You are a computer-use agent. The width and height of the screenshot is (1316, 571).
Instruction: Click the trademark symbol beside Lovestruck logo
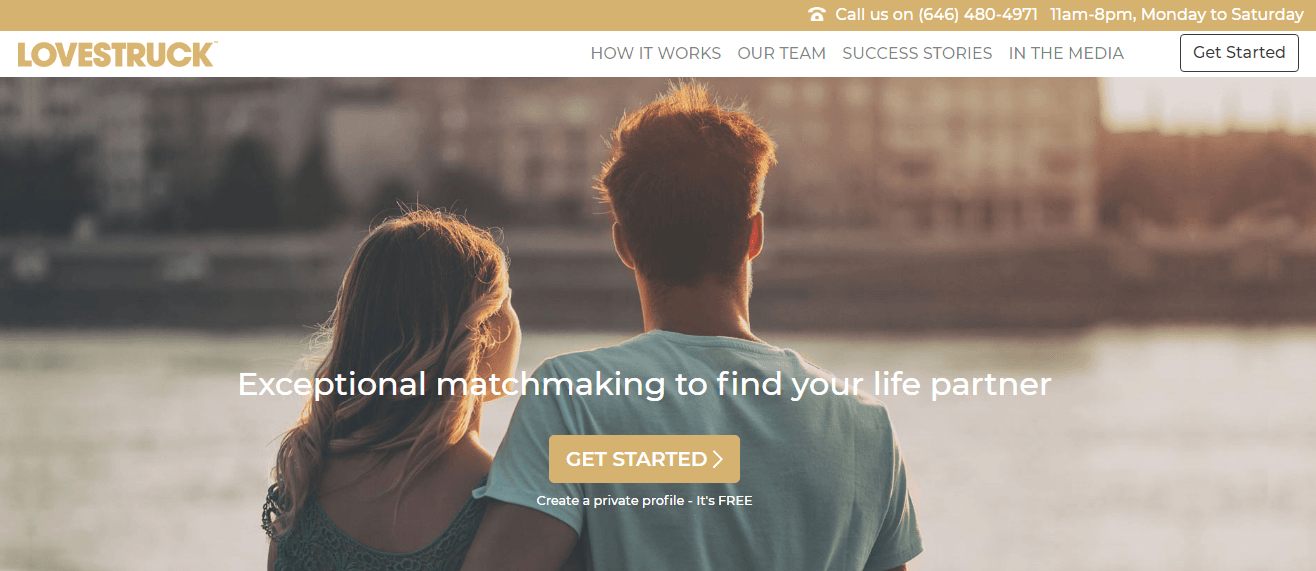(x=213, y=44)
